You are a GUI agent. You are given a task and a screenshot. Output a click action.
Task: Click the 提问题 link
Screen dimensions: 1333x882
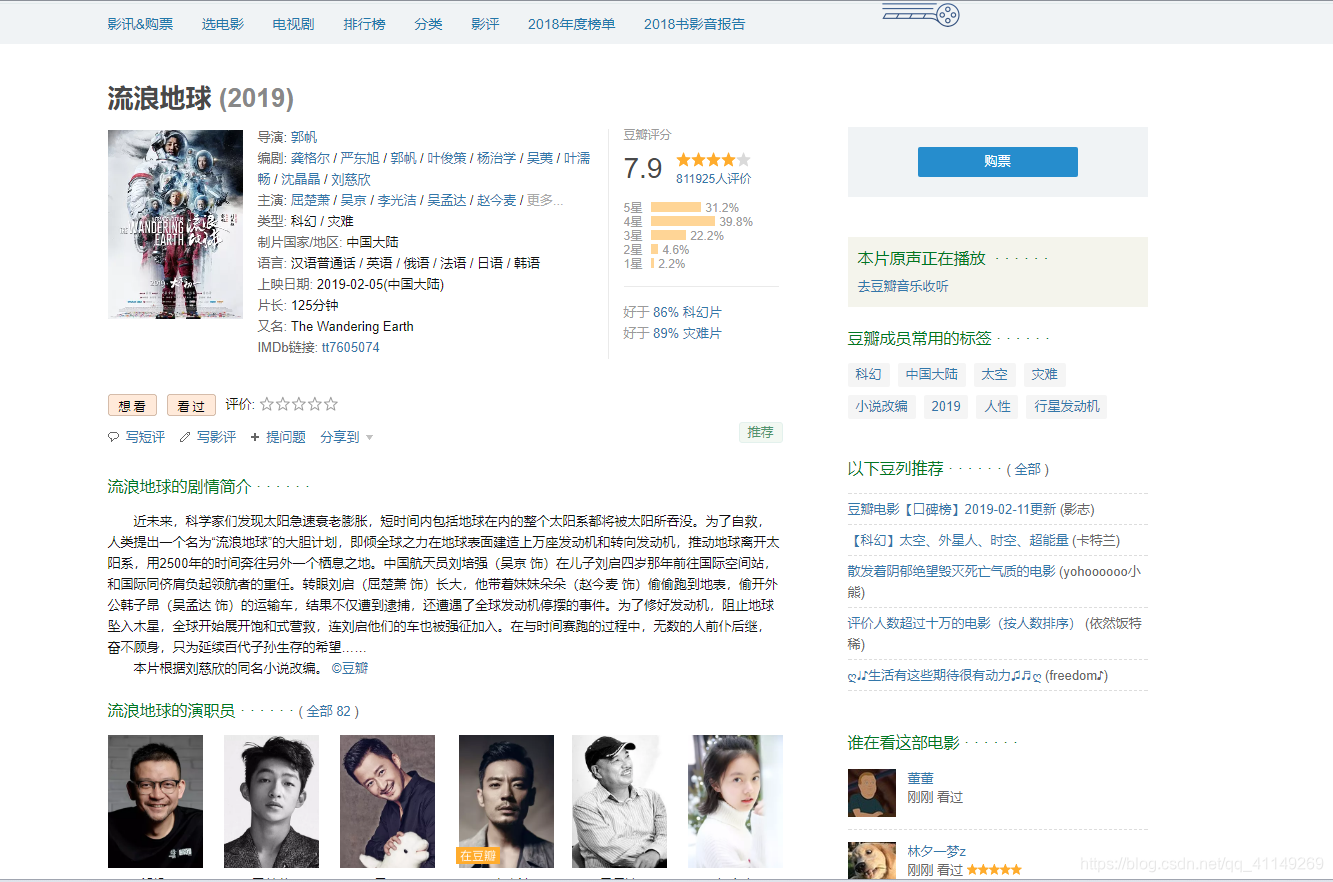[286, 437]
